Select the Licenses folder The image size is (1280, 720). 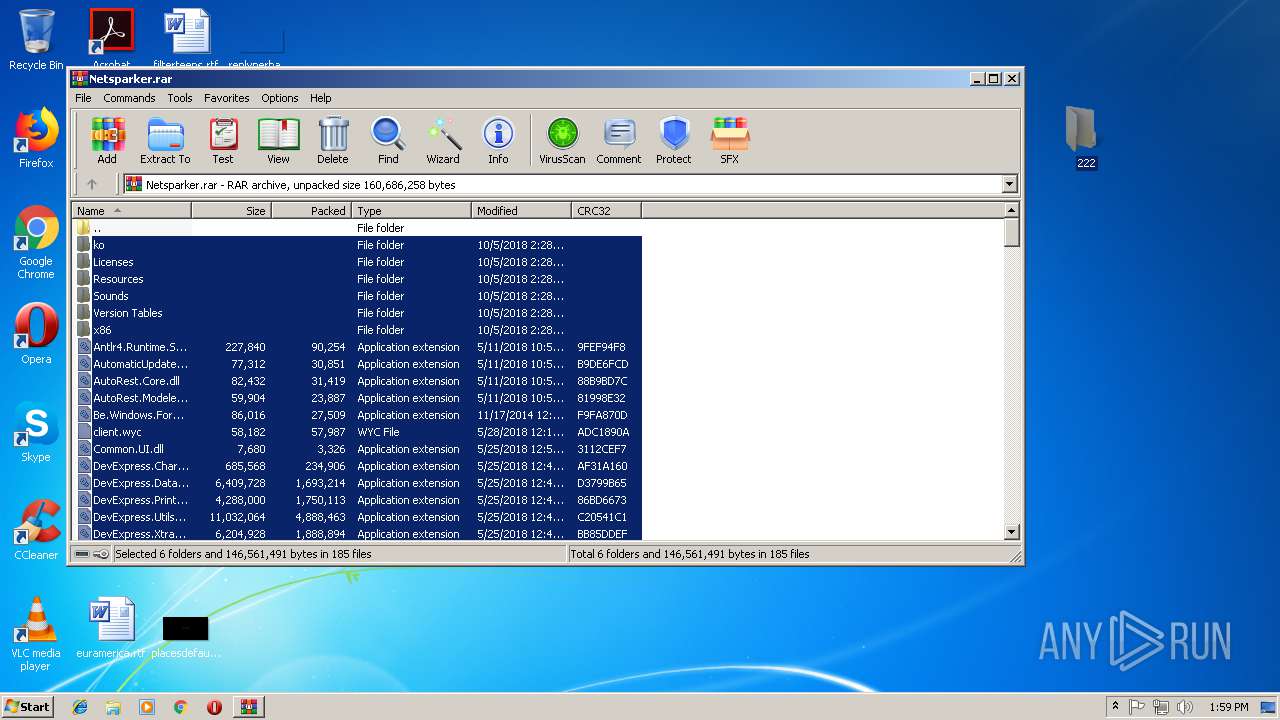(x=358, y=262)
